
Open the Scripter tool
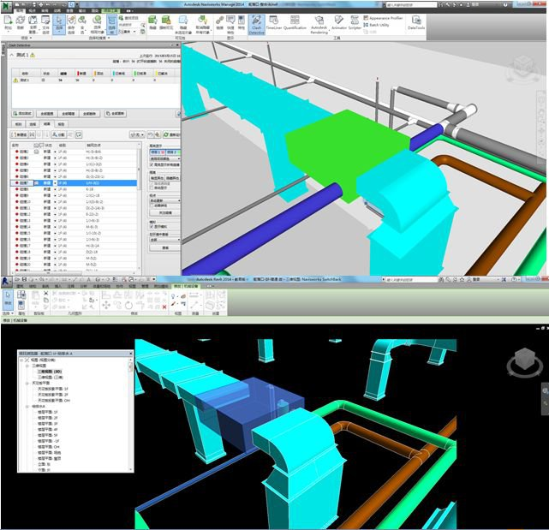click(x=354, y=23)
